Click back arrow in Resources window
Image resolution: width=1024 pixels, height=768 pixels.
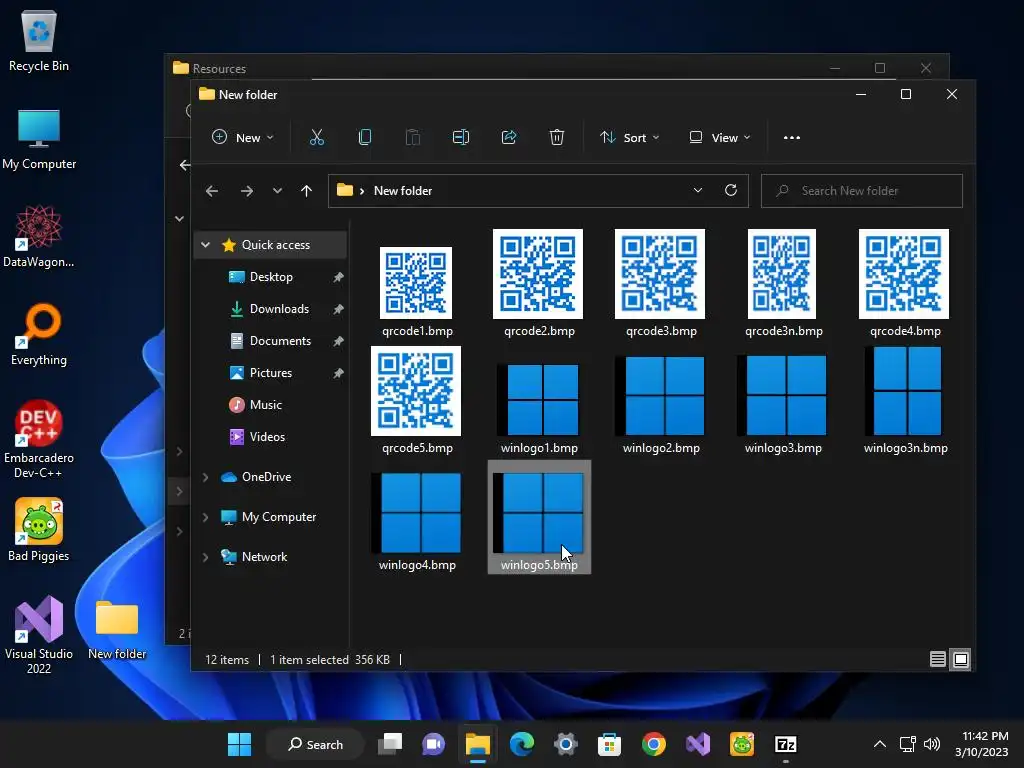[185, 165]
